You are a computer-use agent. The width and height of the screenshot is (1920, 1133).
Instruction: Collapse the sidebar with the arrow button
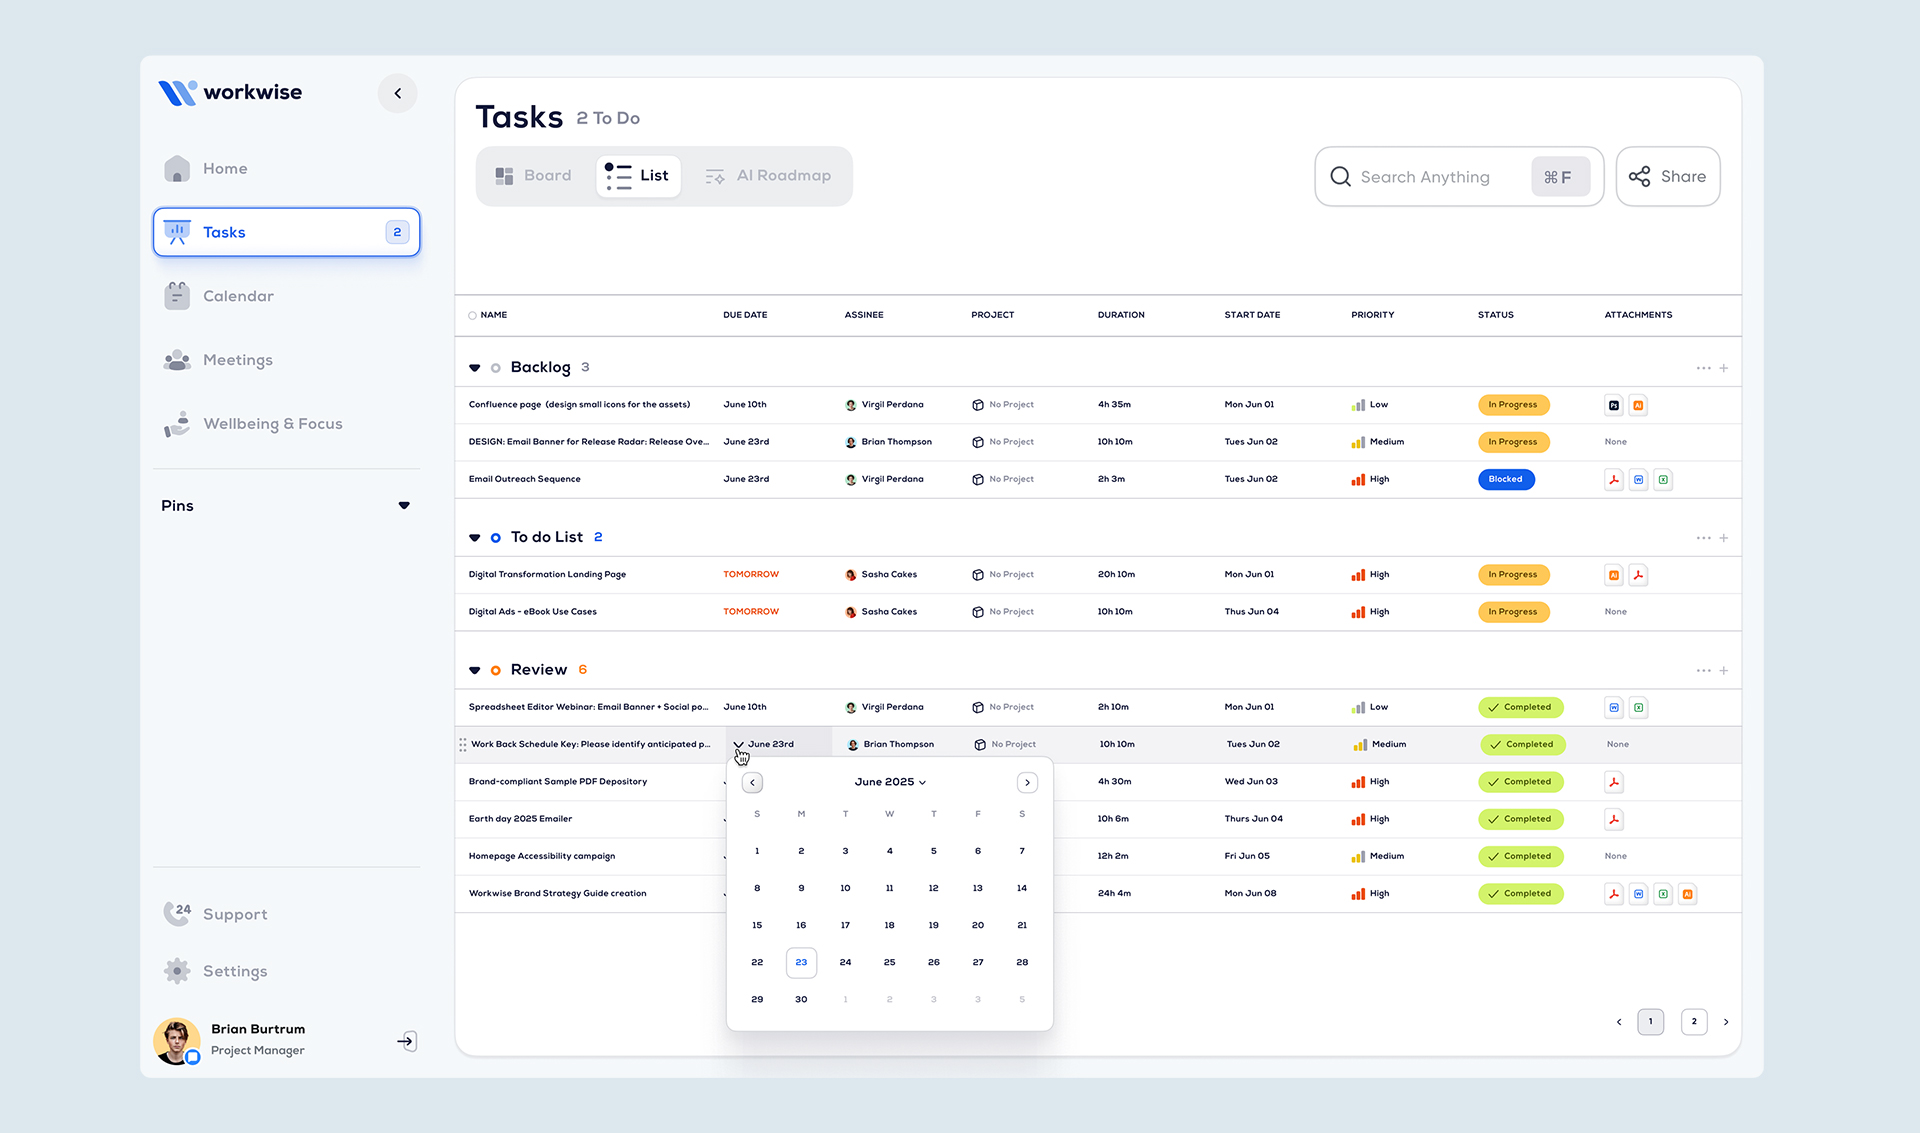[x=397, y=92]
